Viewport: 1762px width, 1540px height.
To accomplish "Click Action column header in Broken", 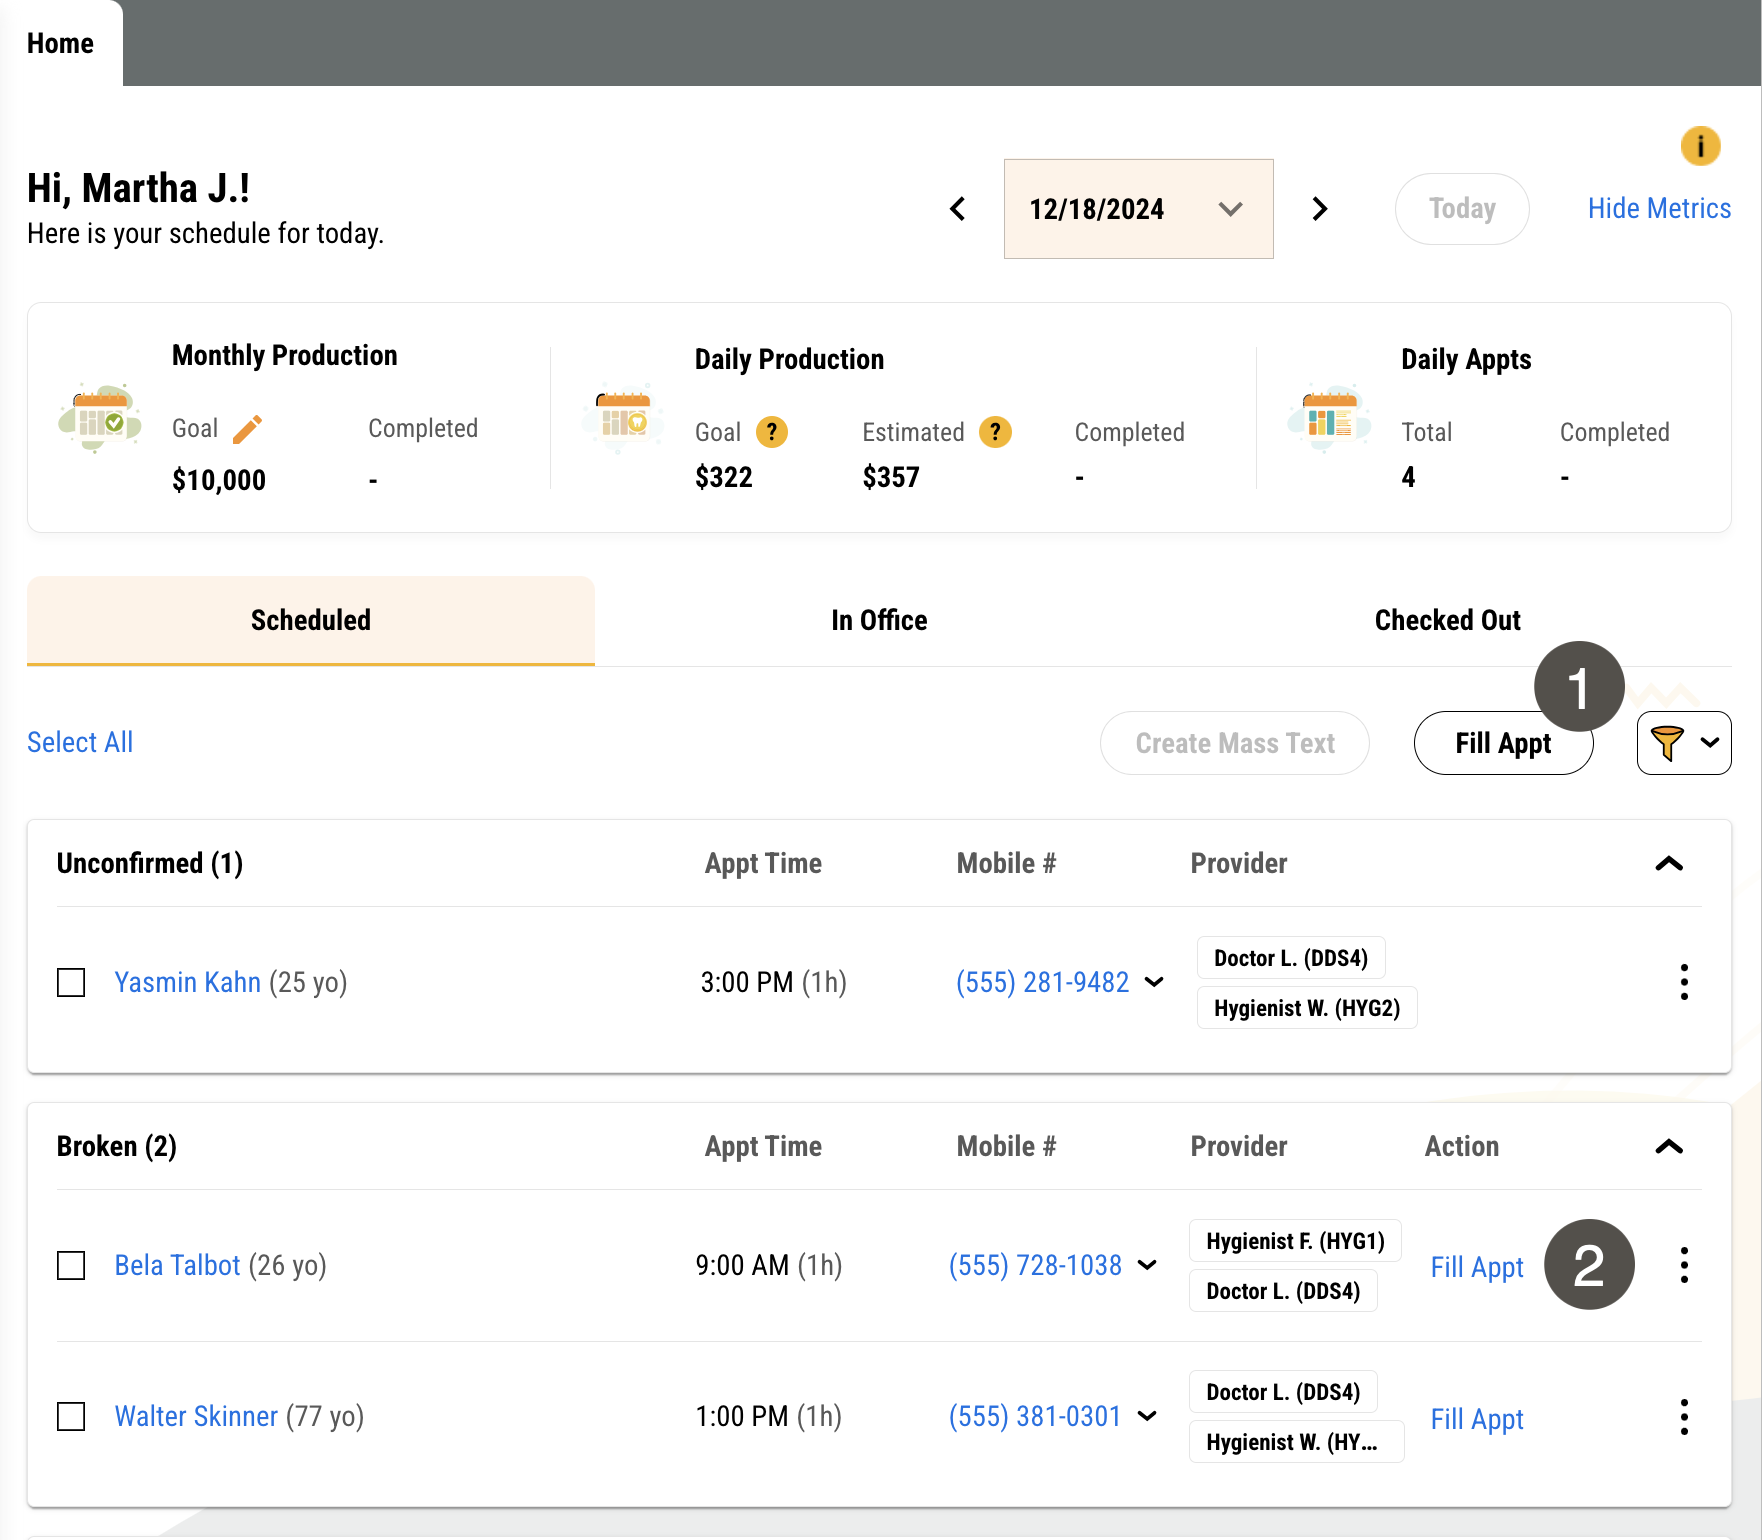I will point(1461,1146).
